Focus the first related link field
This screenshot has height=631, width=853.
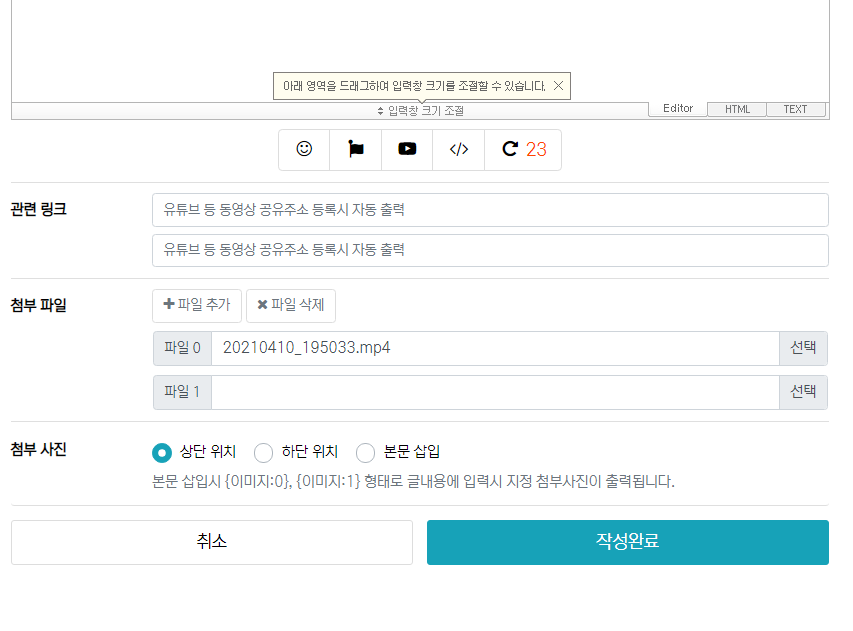click(490, 210)
